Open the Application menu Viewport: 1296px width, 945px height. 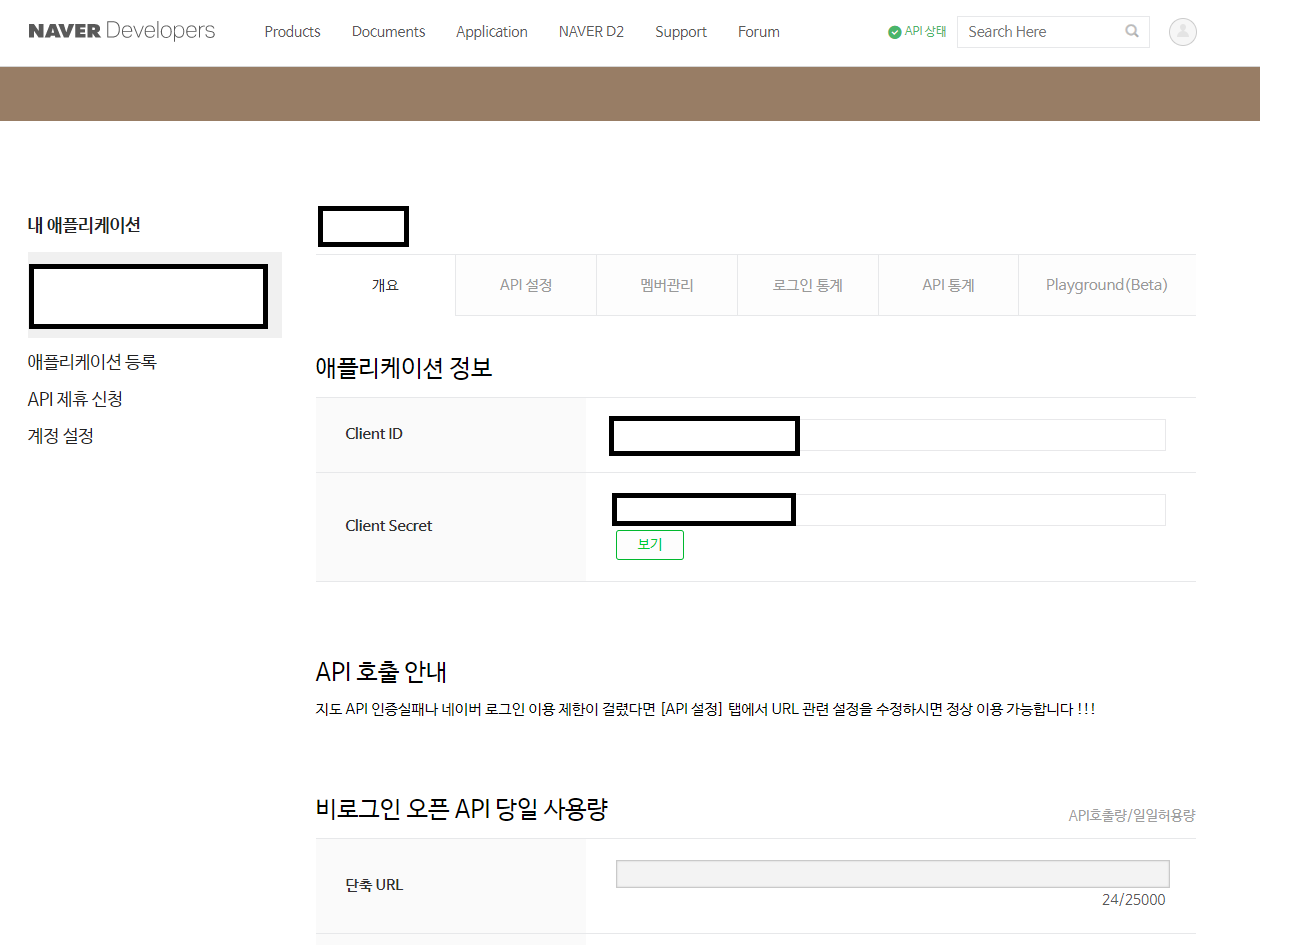point(492,32)
